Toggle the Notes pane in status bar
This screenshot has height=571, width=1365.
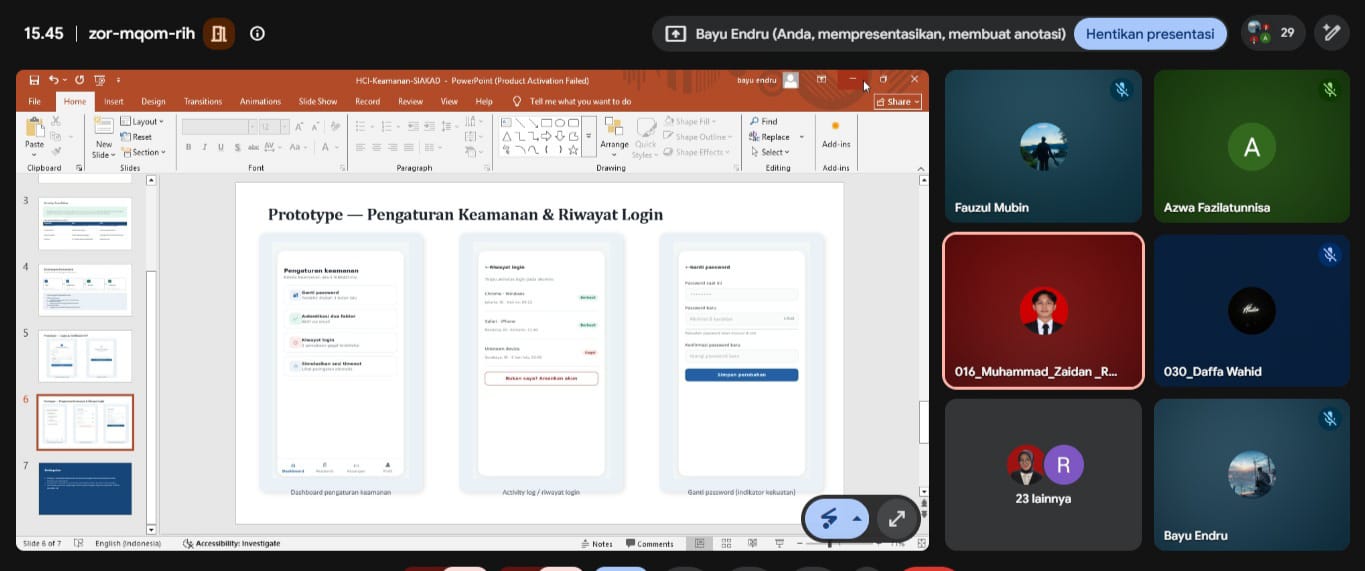click(597, 544)
